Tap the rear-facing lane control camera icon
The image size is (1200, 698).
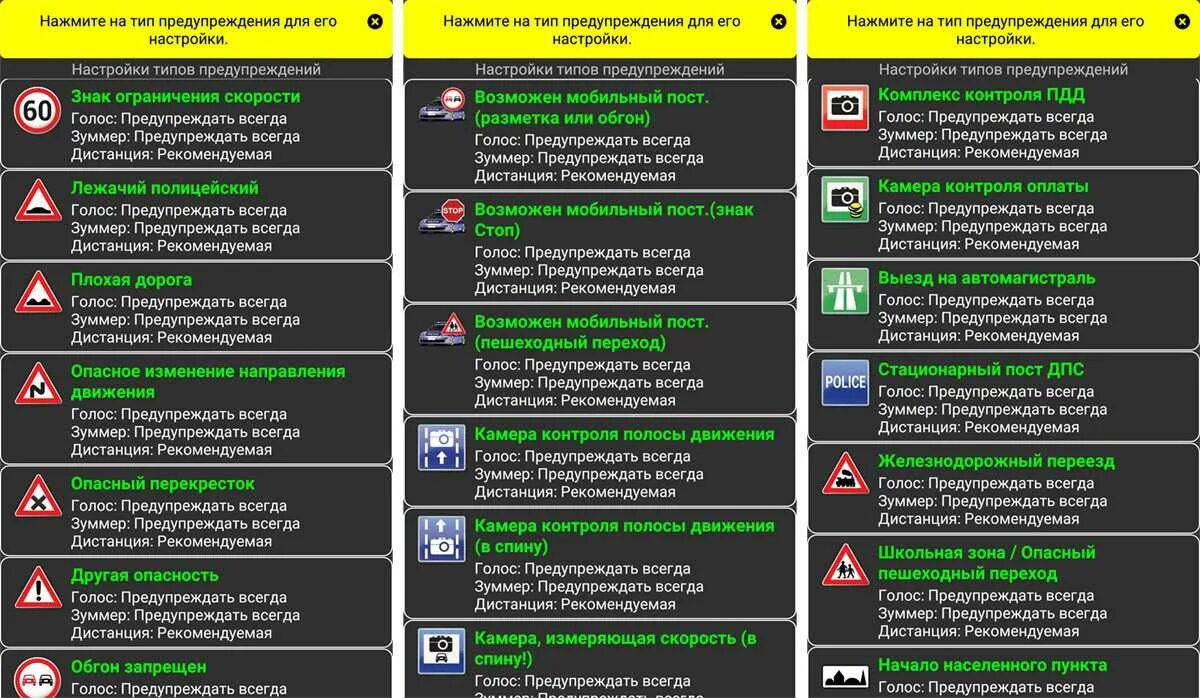point(441,538)
